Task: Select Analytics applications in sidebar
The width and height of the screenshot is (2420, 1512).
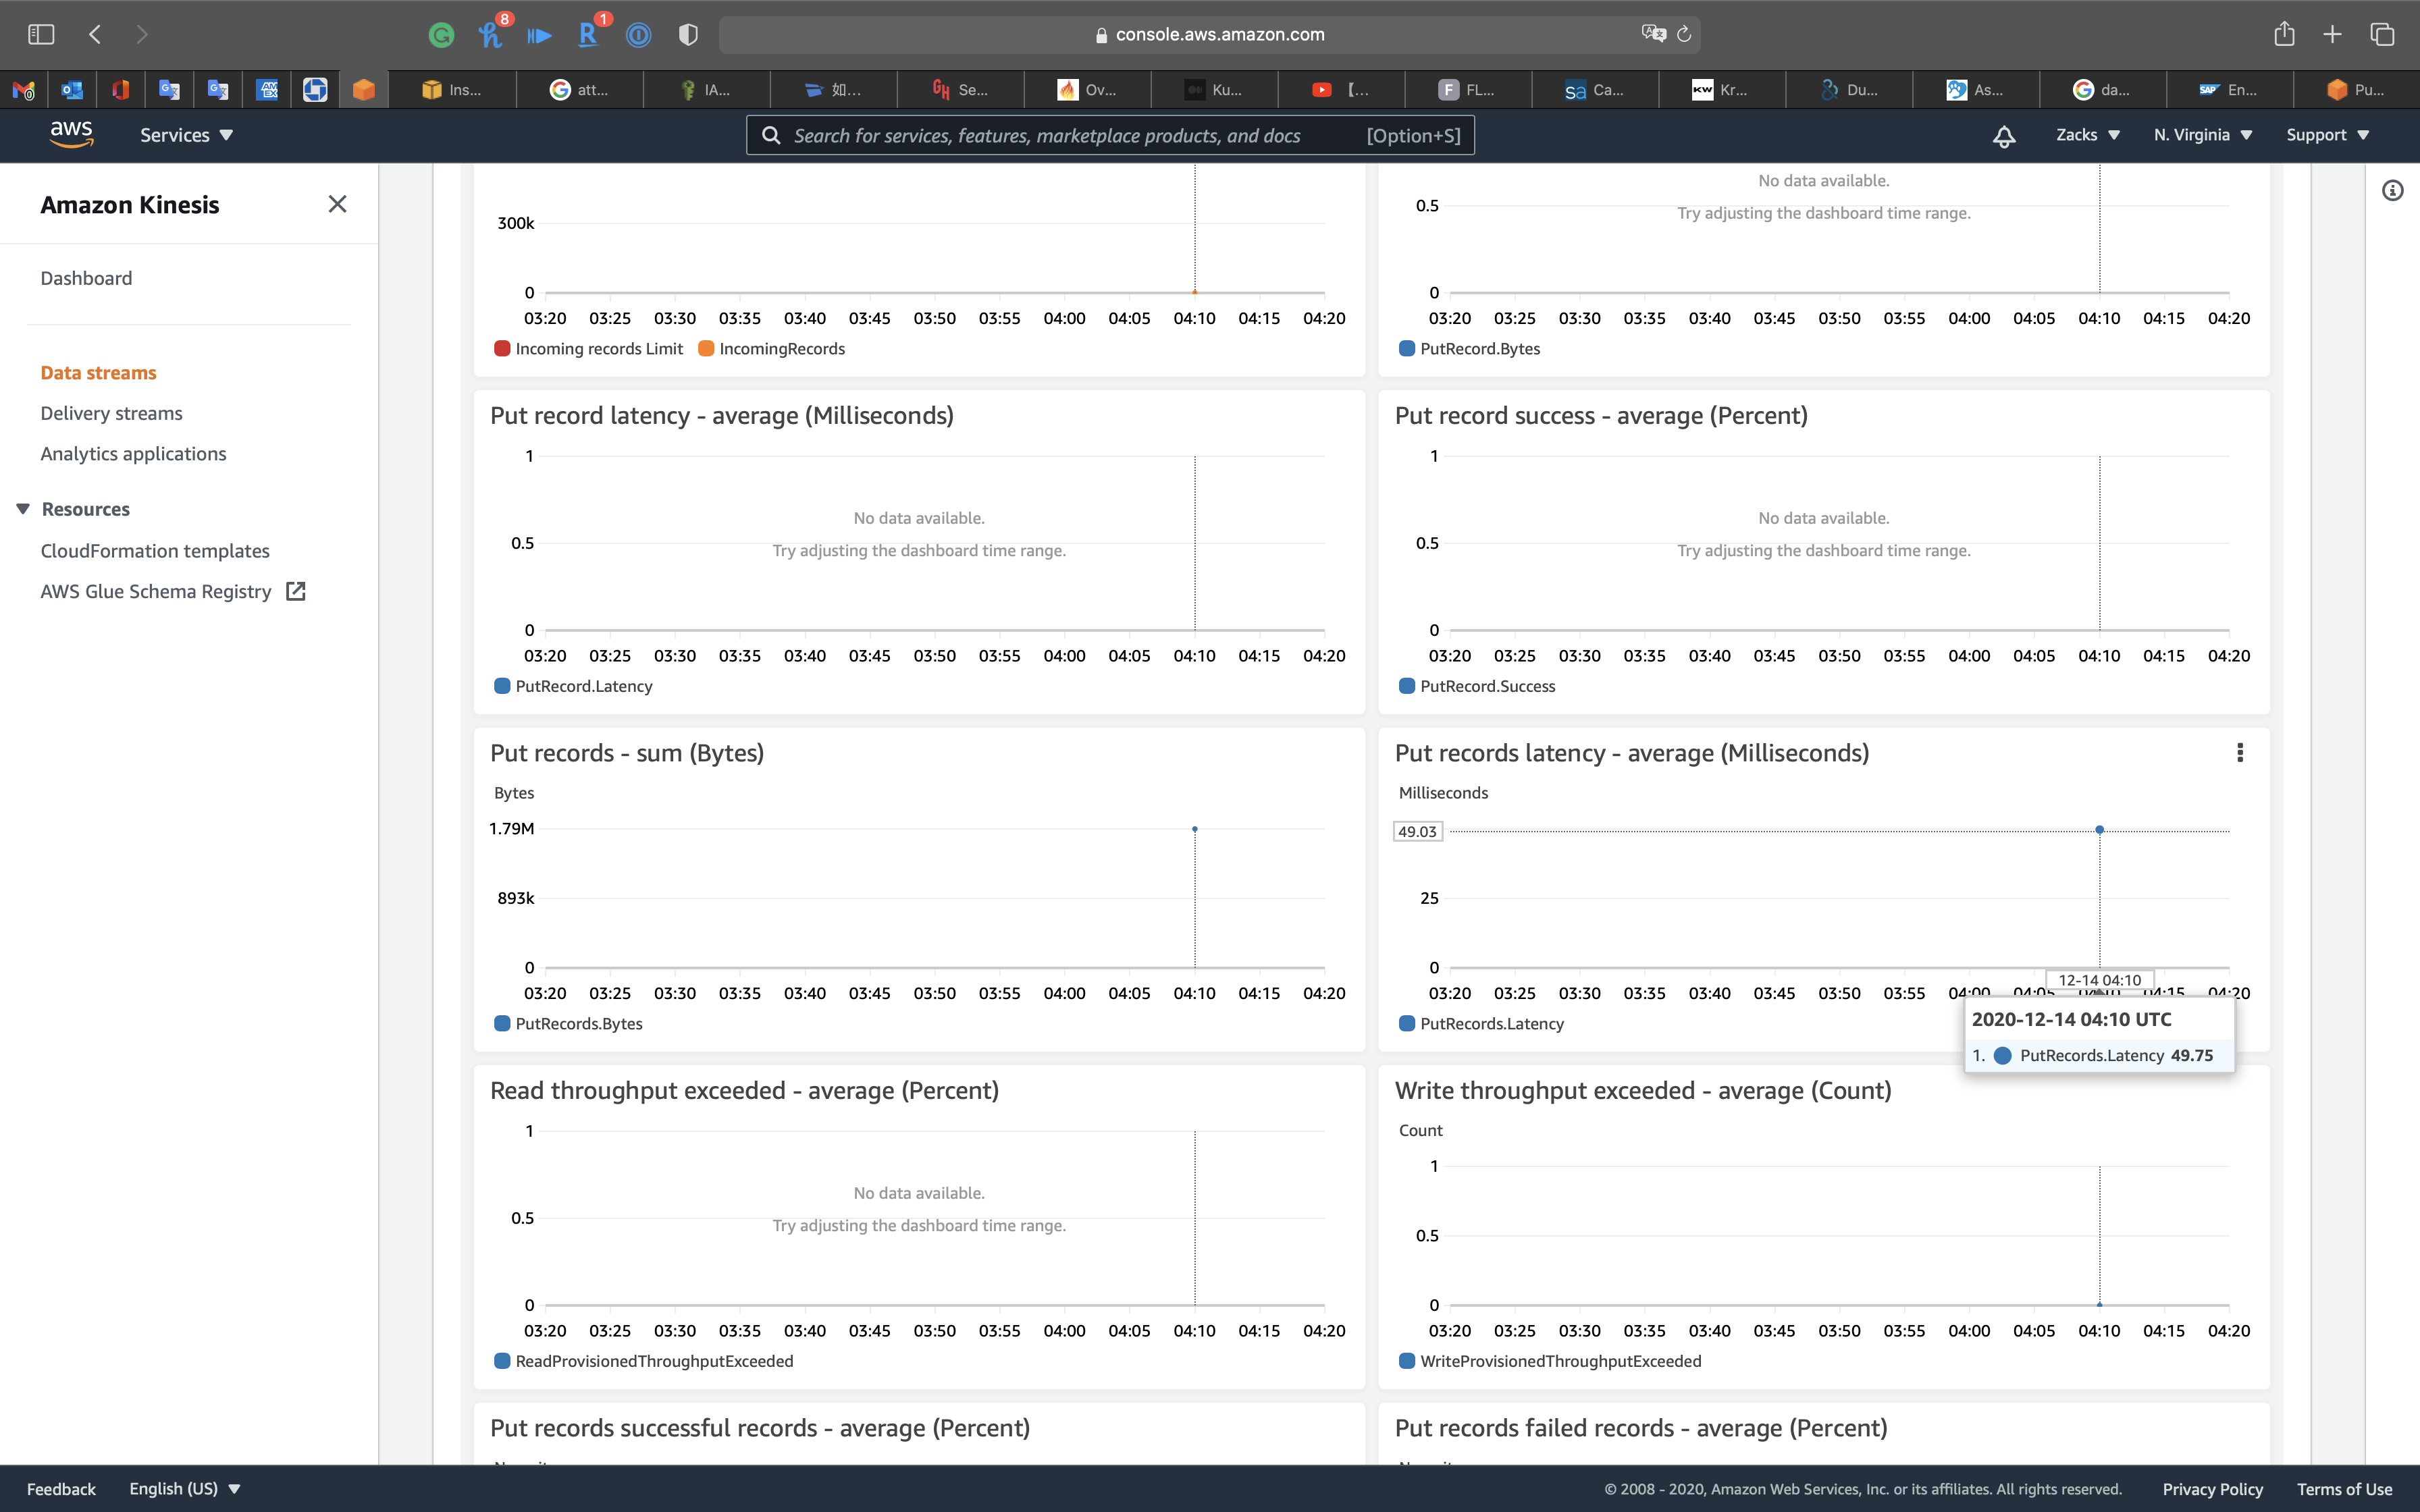Action: click(x=133, y=454)
